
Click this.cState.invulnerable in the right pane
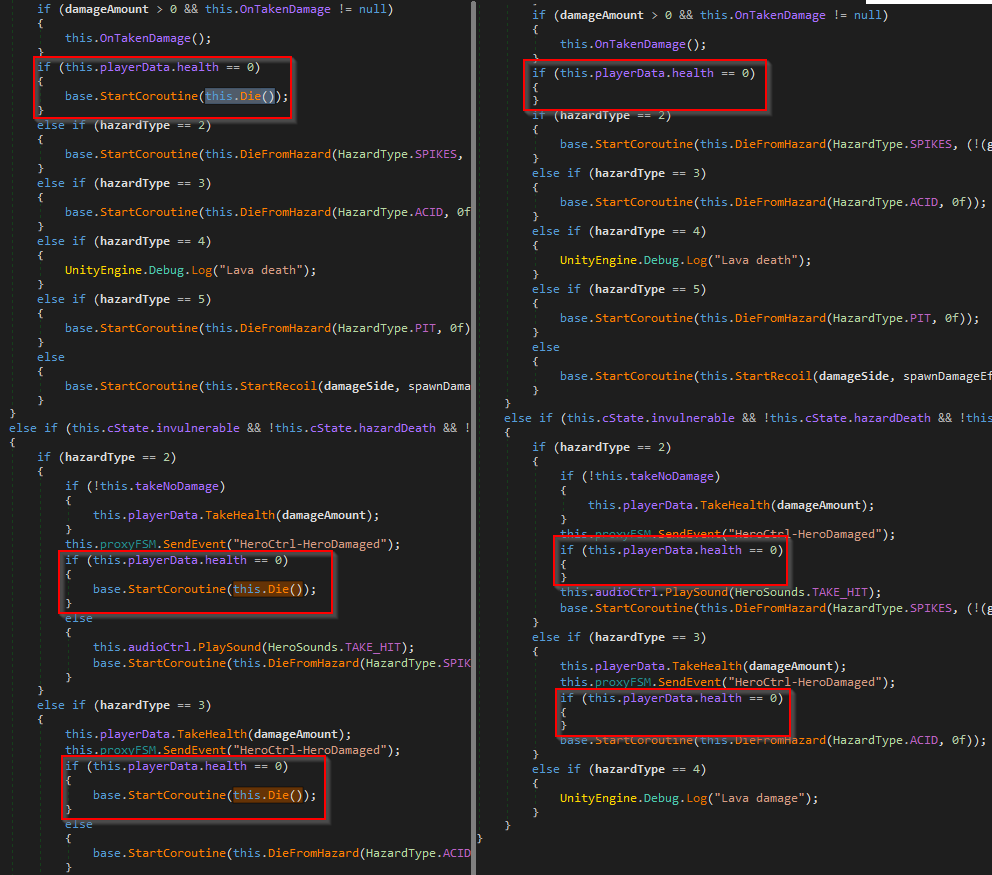click(x=651, y=418)
